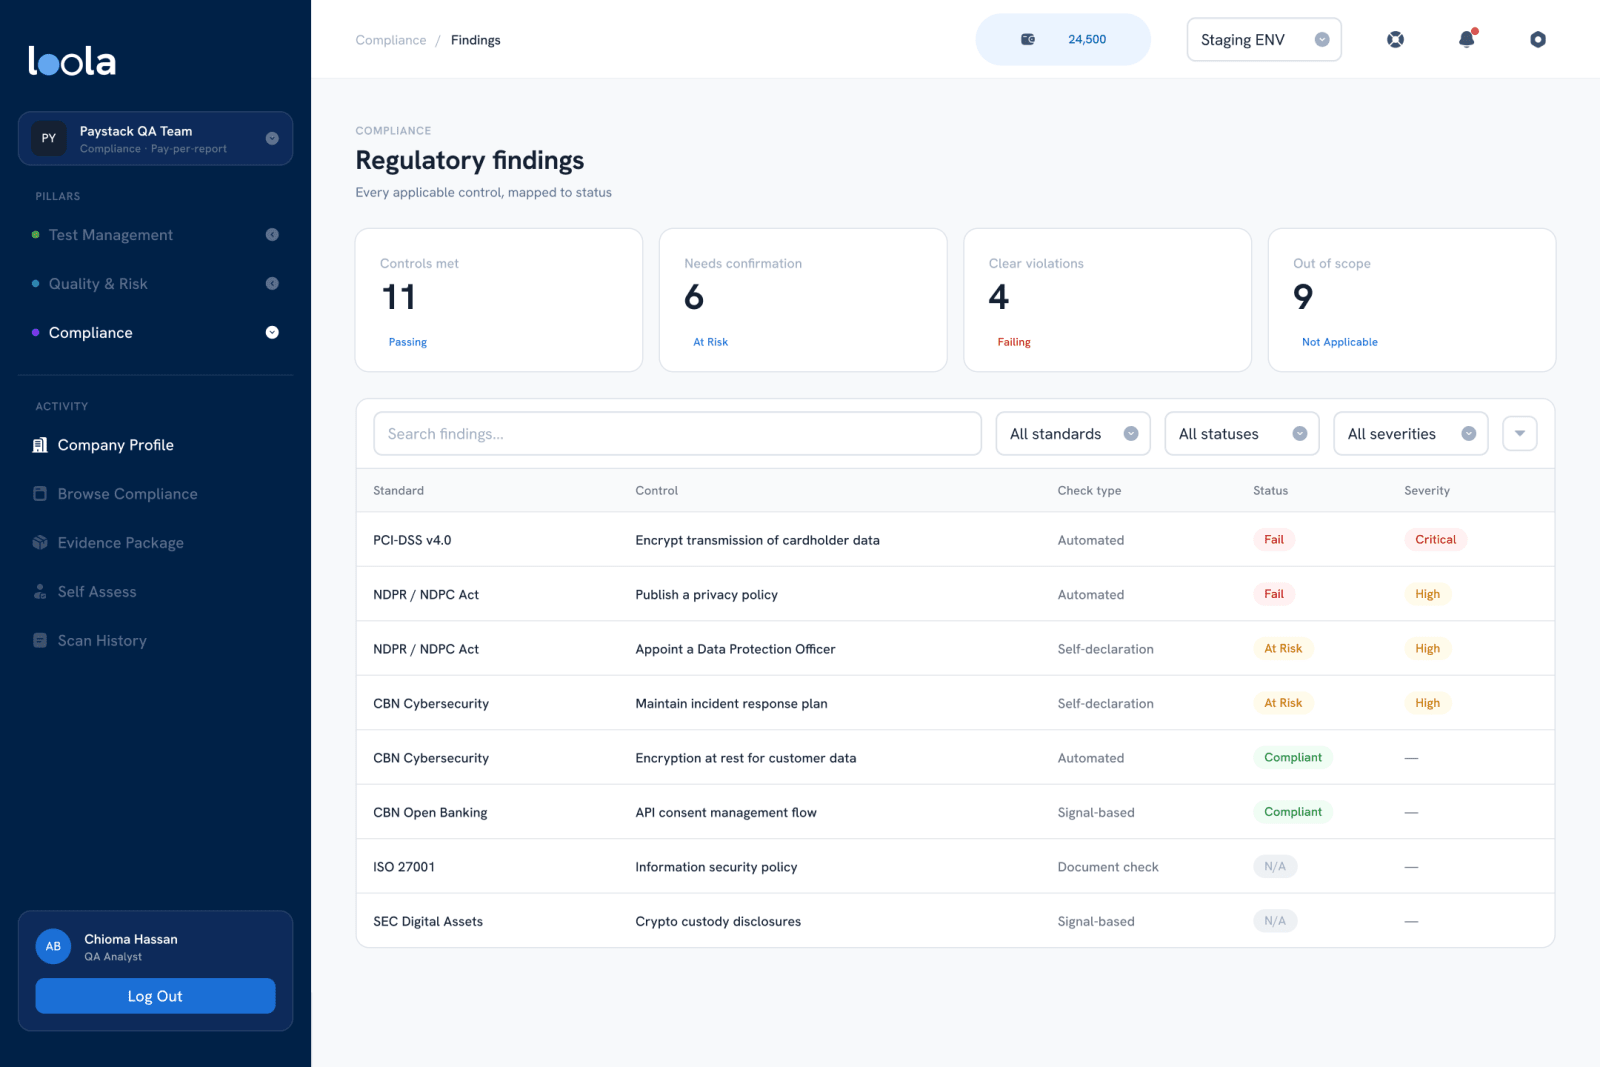Open the All statuses filter
The width and height of the screenshot is (1600, 1067).
click(1242, 434)
